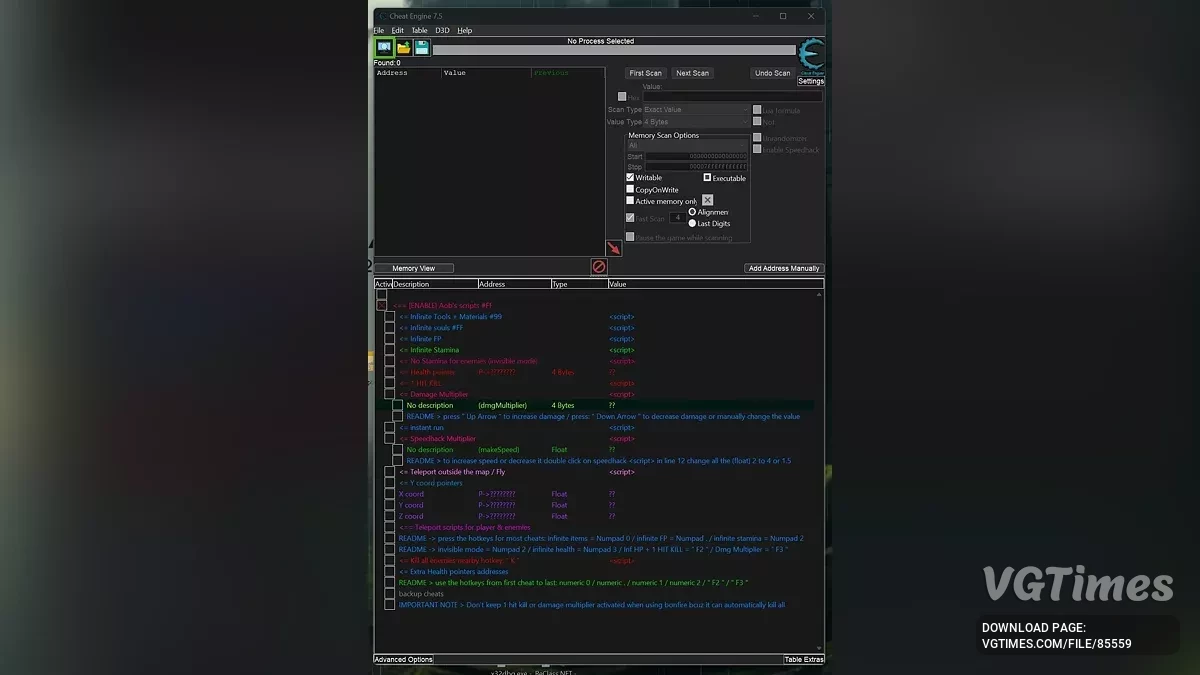Select the 'Health pointer' 4 Bytes entry
1200x675 pixels.
(x=427, y=372)
